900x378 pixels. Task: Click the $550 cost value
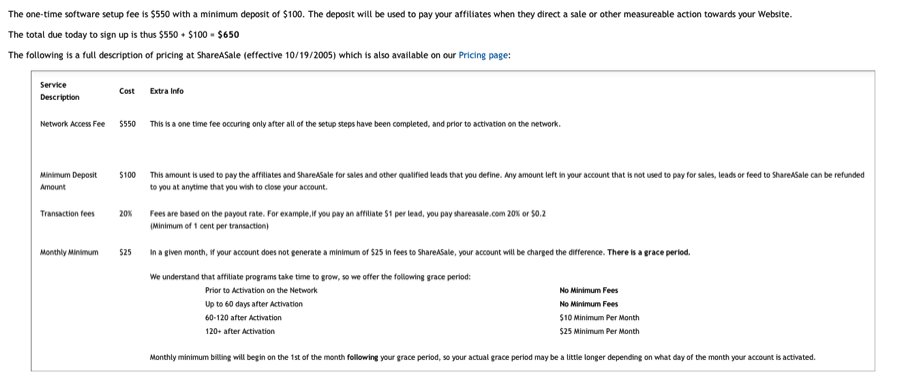(x=127, y=124)
